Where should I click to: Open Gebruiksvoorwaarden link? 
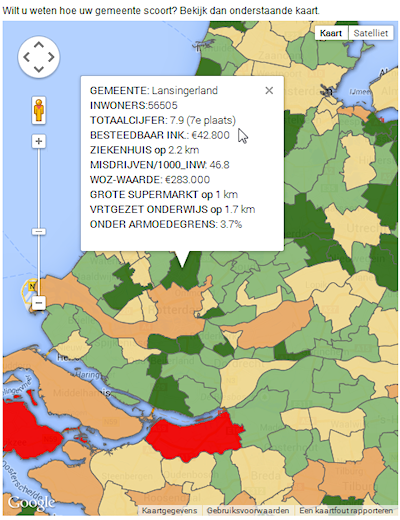(248, 510)
